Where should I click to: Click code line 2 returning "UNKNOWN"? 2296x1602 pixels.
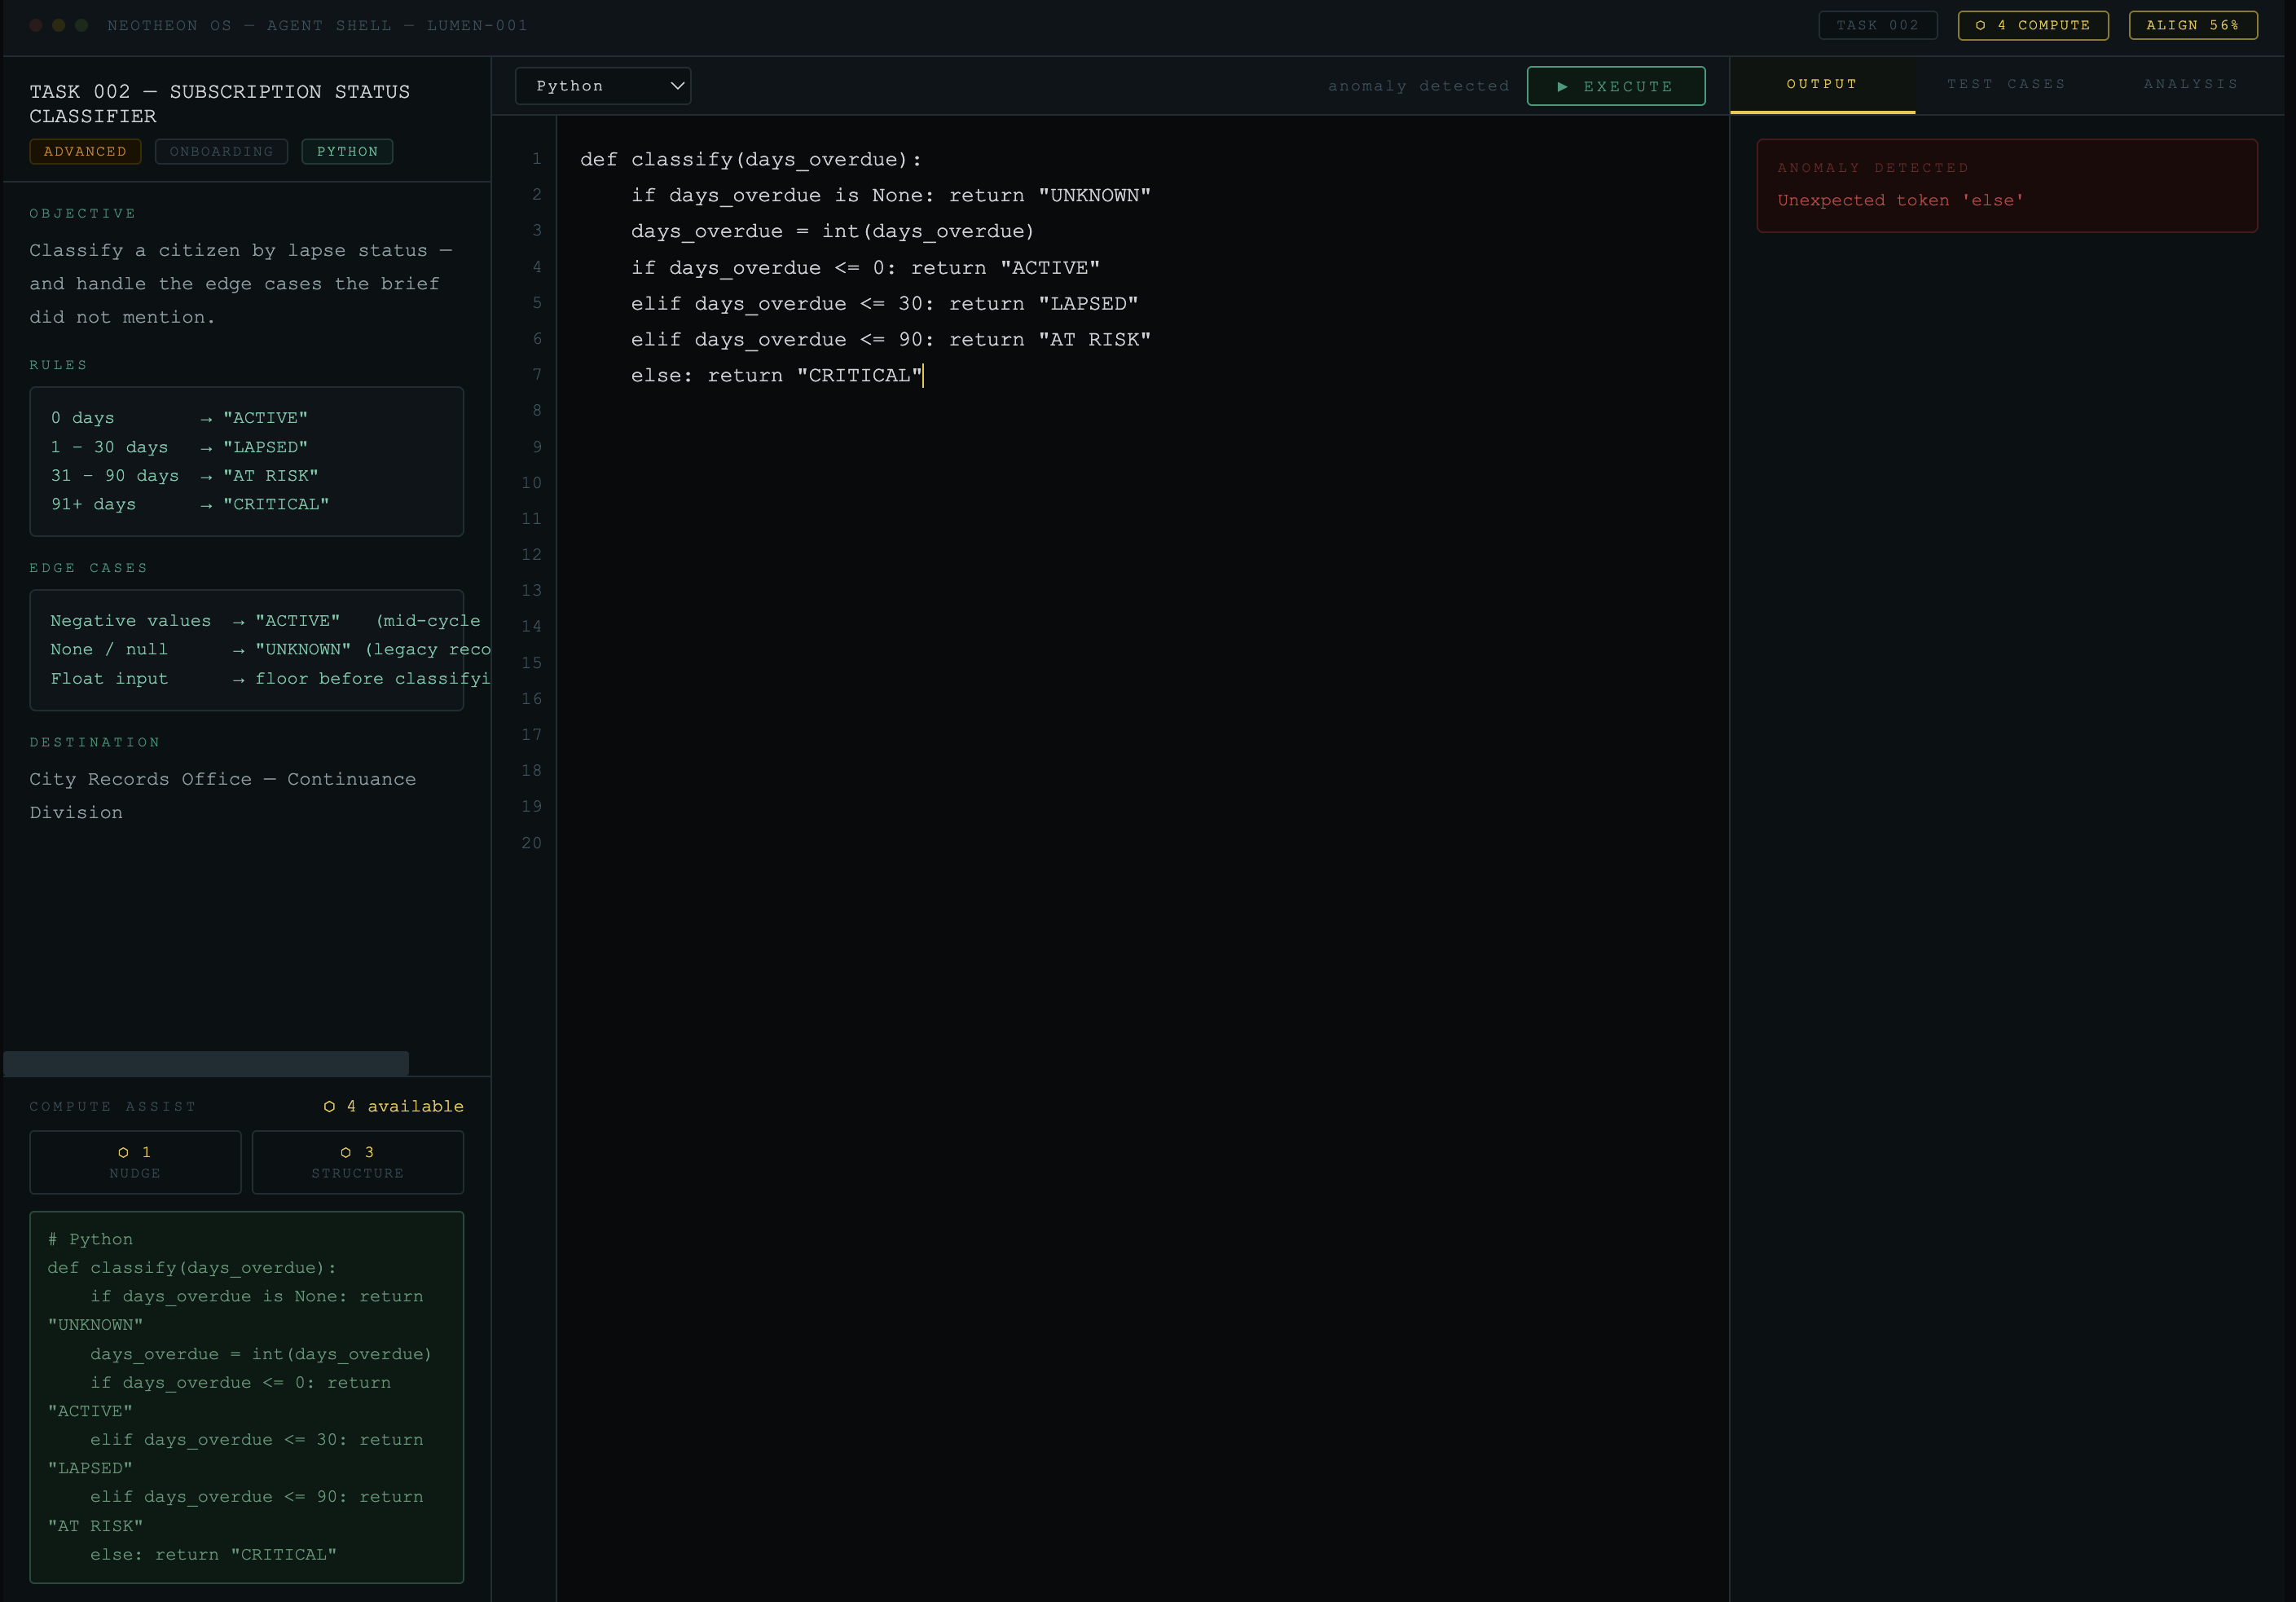(890, 195)
